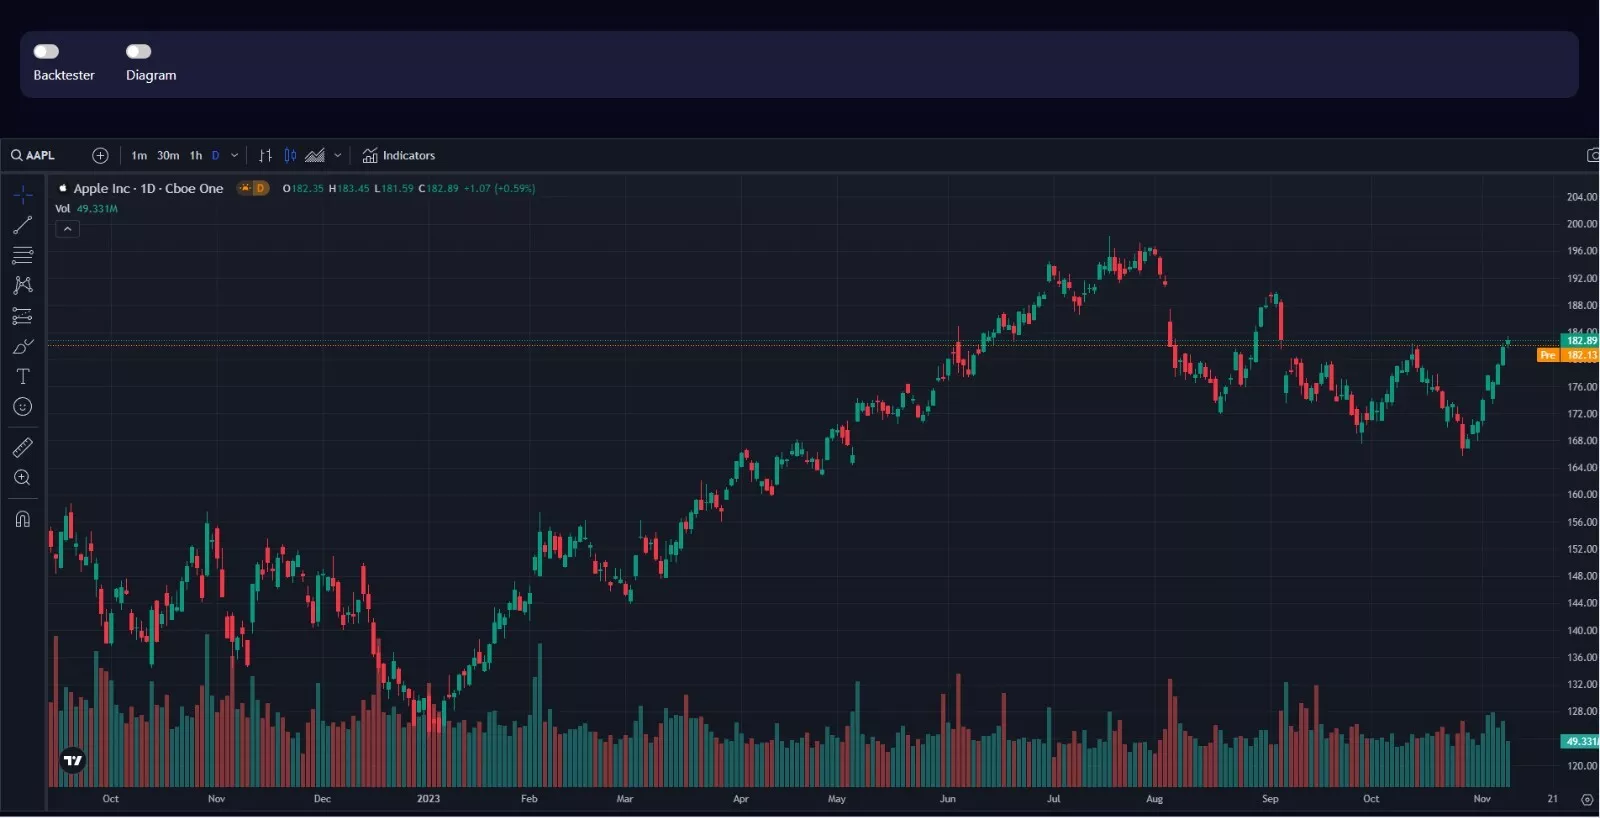
Task: Open the Indicators menu
Action: pos(399,155)
